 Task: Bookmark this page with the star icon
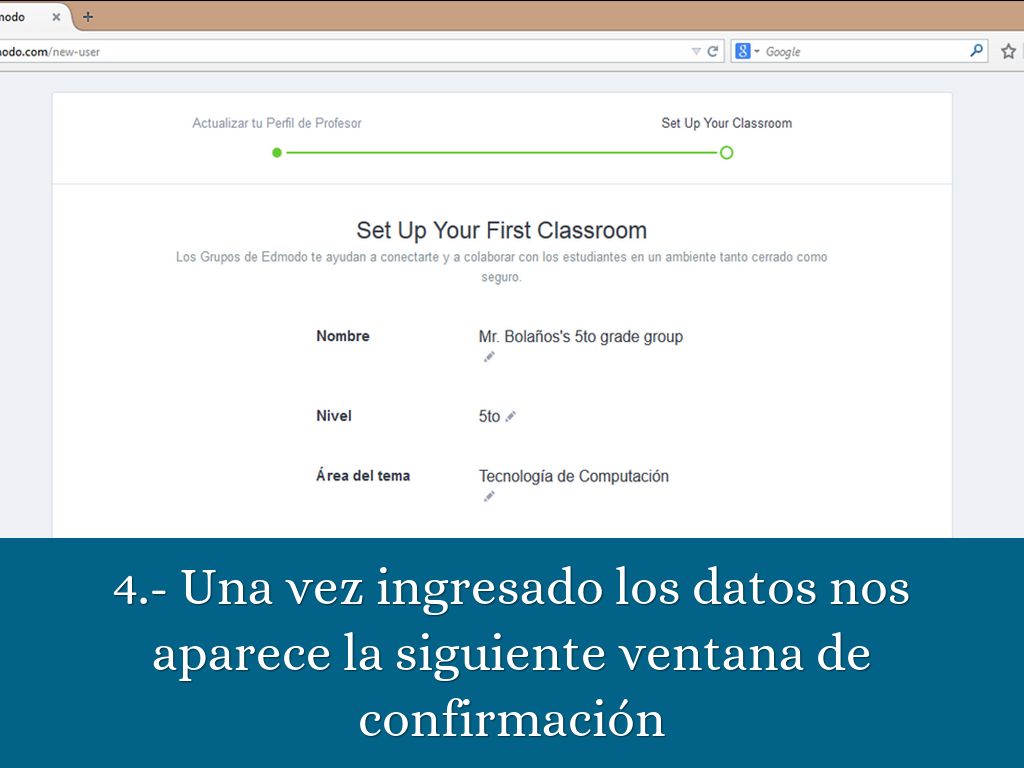tap(1008, 51)
